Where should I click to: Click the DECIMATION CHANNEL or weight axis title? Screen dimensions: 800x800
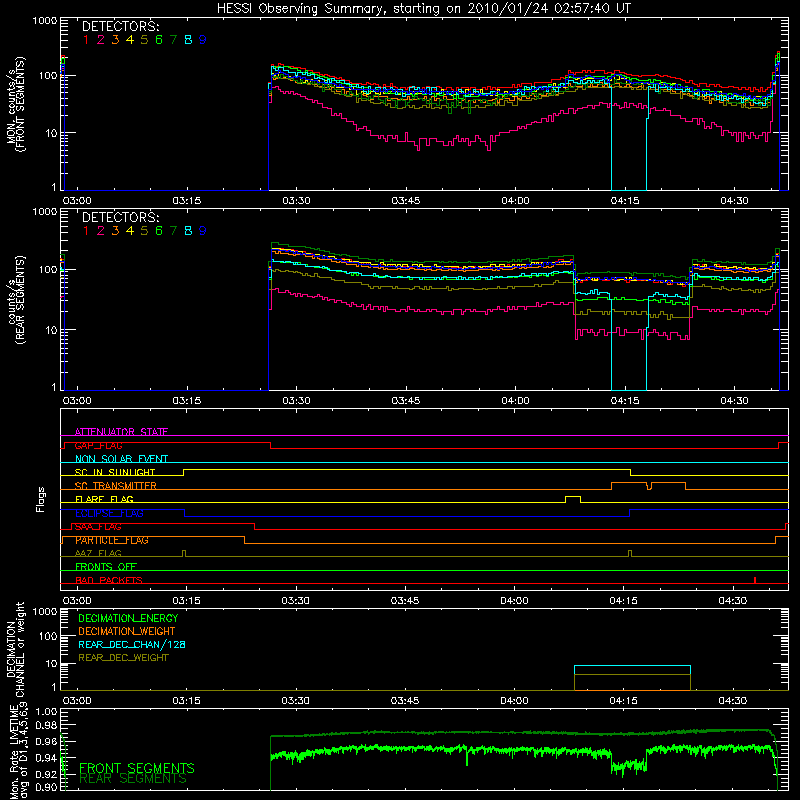click(16, 649)
